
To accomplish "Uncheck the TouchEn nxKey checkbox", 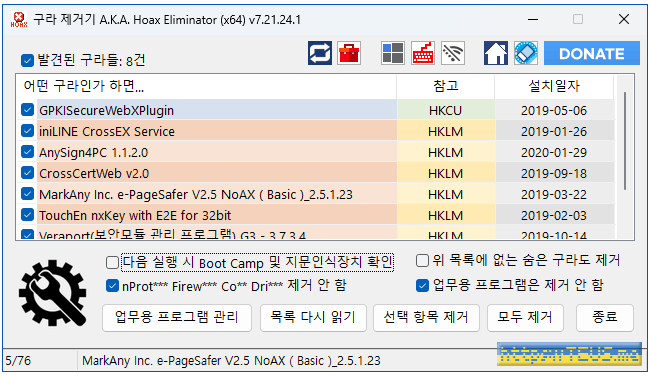I will tap(27, 215).
